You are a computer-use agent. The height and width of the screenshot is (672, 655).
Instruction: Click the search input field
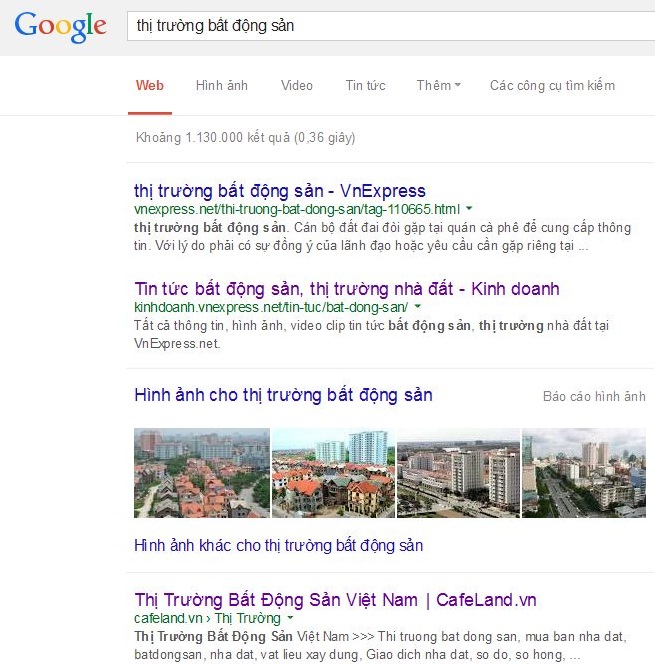(391, 26)
